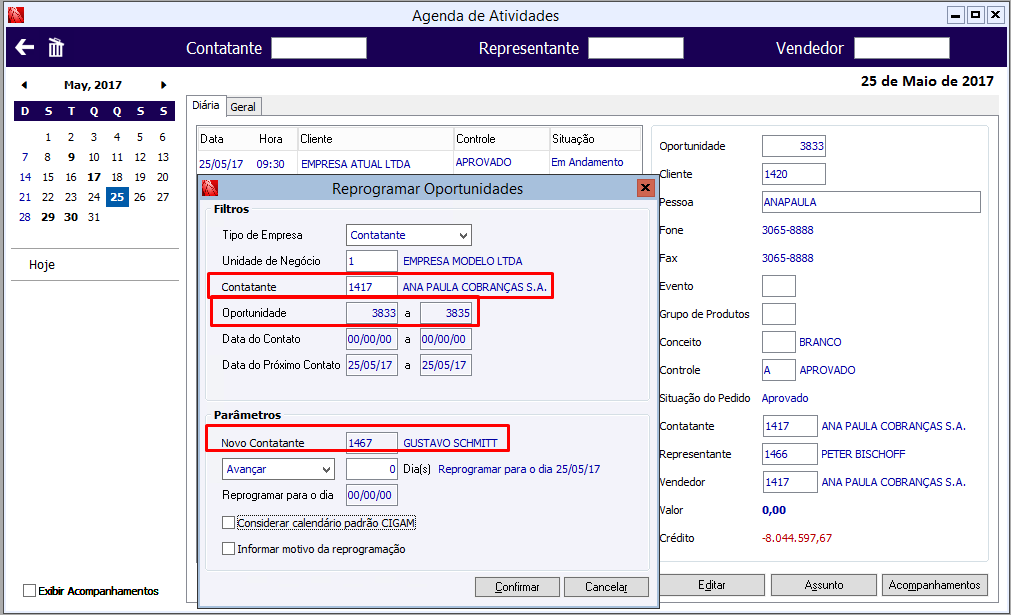The width and height of the screenshot is (1011, 615).
Task: Click Pessoa field ANAPAULA
Action: [x=871, y=202]
